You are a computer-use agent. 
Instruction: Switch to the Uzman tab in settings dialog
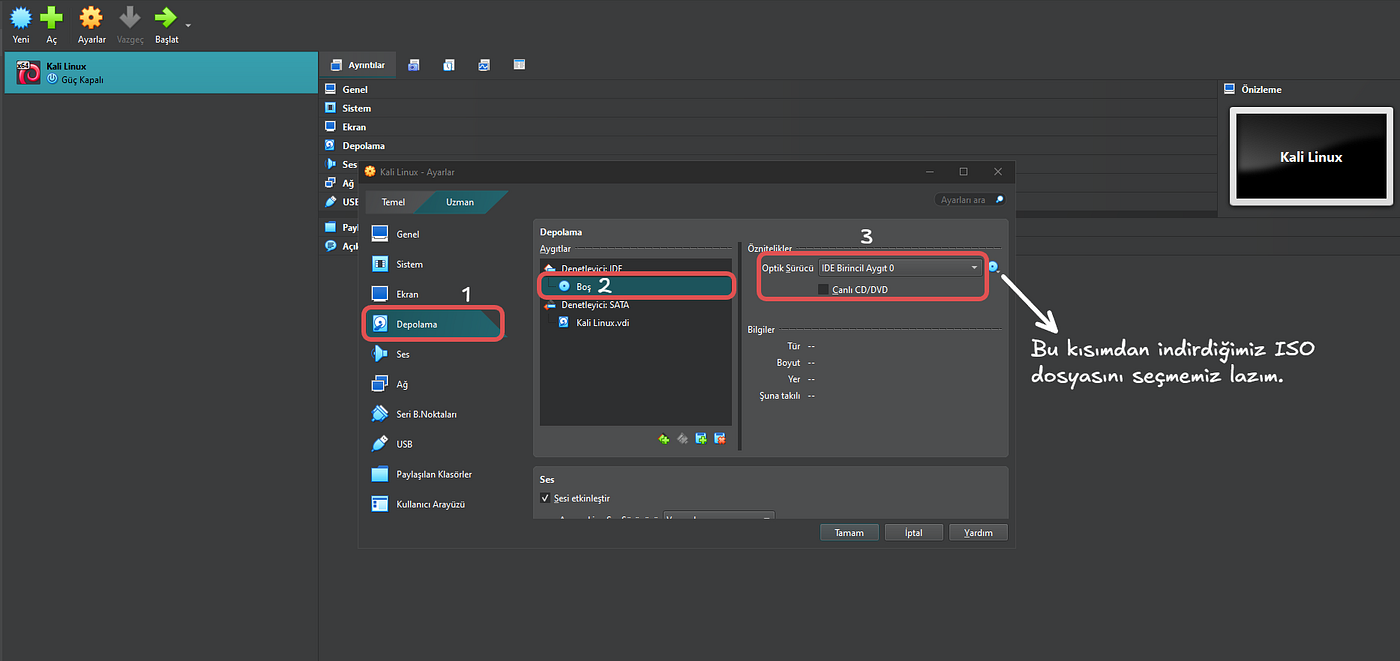[460, 202]
